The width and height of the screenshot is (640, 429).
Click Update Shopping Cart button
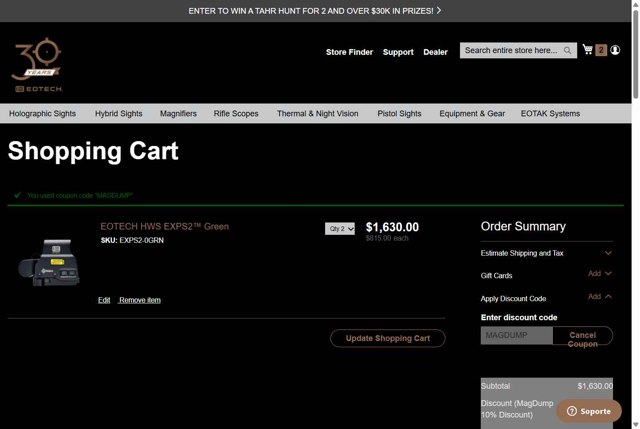click(387, 338)
